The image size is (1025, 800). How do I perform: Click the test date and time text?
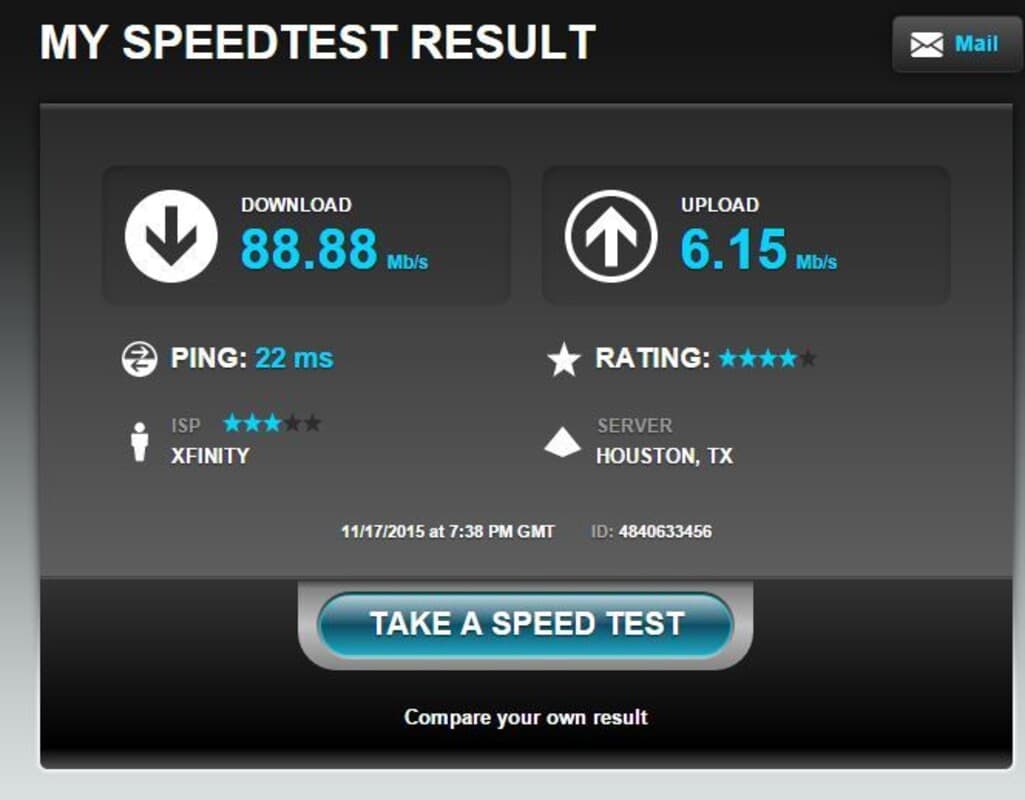(x=448, y=531)
